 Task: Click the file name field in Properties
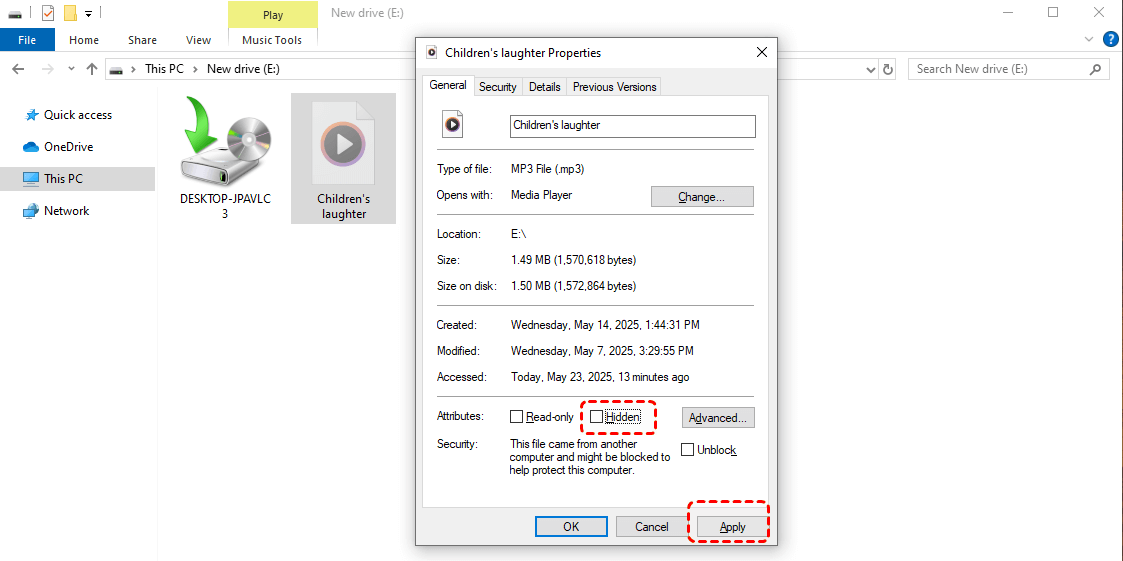click(x=632, y=125)
